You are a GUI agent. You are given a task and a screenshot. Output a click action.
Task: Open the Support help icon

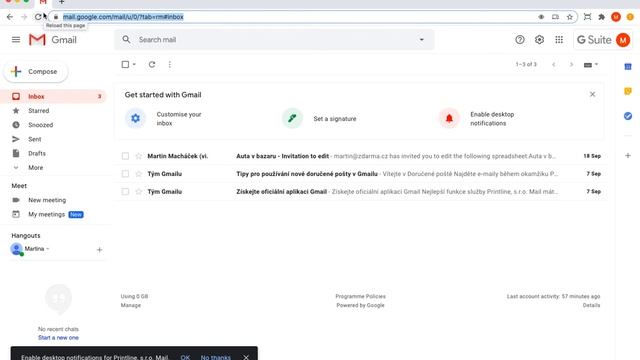pyautogui.click(x=520, y=40)
